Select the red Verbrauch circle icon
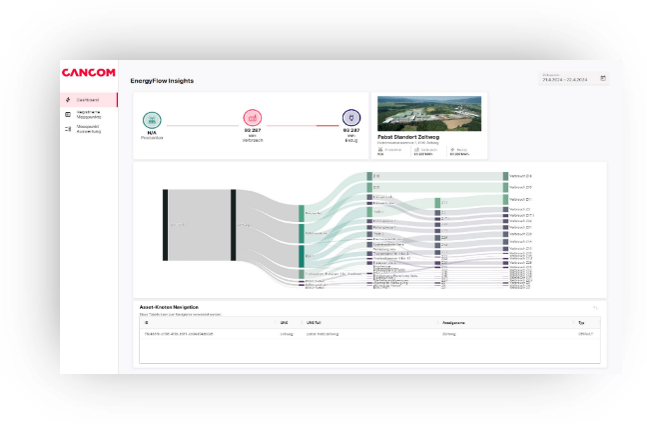 [252, 119]
